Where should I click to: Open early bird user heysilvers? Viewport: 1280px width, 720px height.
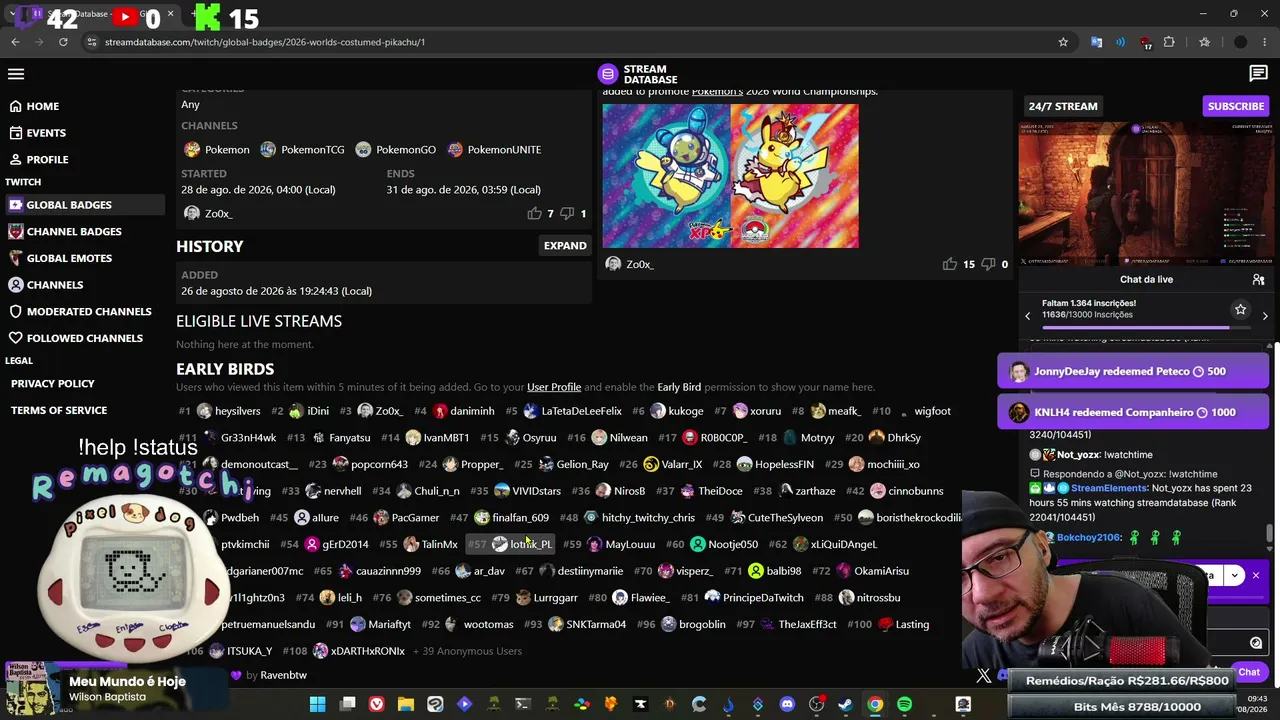click(228, 411)
